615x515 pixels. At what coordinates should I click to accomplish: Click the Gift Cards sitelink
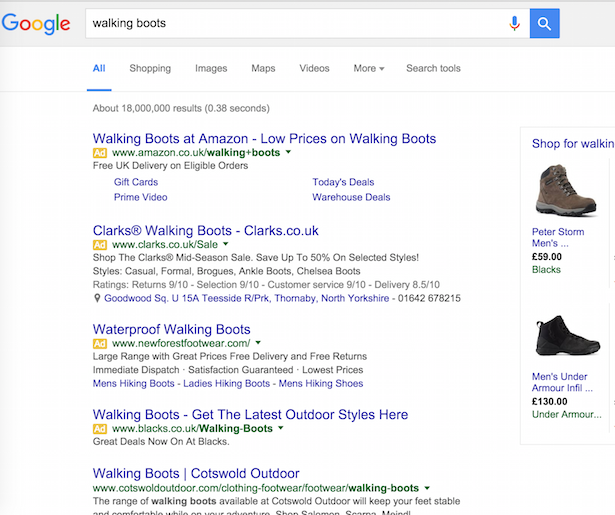(x=136, y=182)
